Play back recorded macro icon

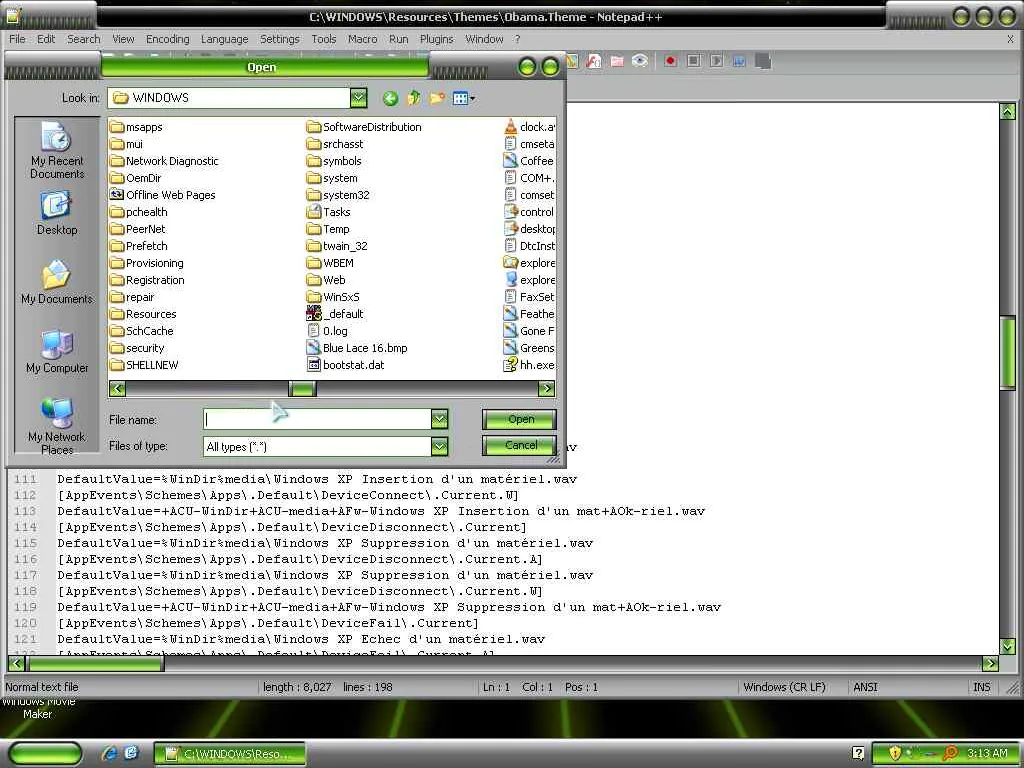point(716,61)
